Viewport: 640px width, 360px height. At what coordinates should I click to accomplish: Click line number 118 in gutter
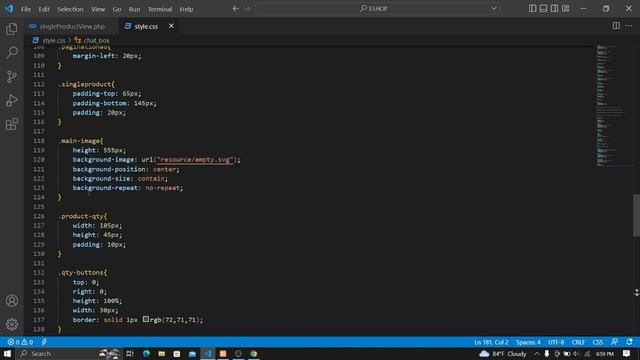[39, 141]
